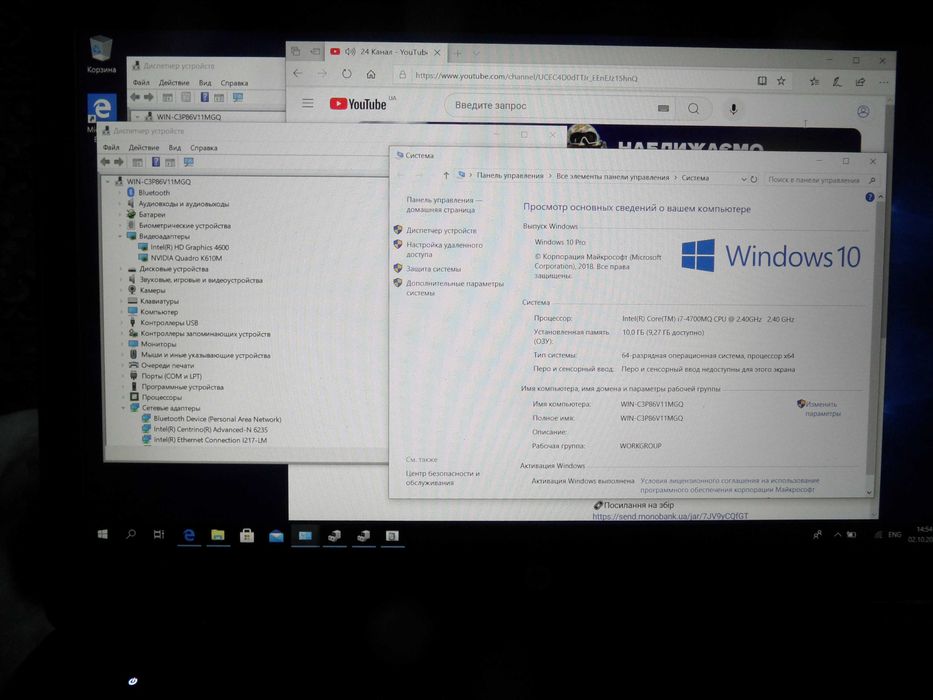Viewport: 933px width, 700px height.
Task: Open Справка menu in front Device Manager
Action: (x=203, y=148)
